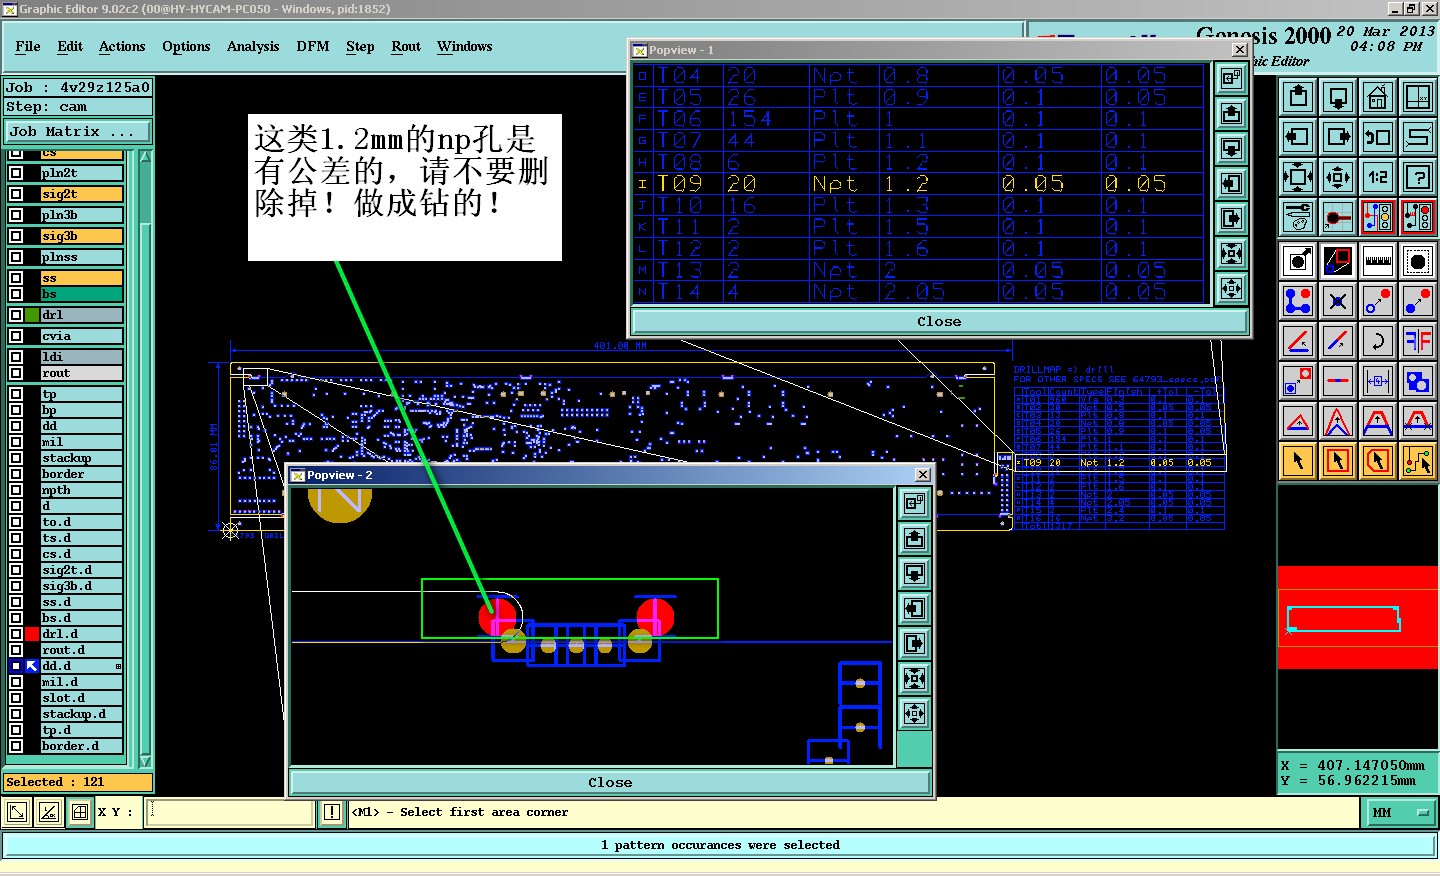Click the pan-up icon in Popview 2 sidebar
This screenshot has height=876, width=1440.
[x=914, y=539]
